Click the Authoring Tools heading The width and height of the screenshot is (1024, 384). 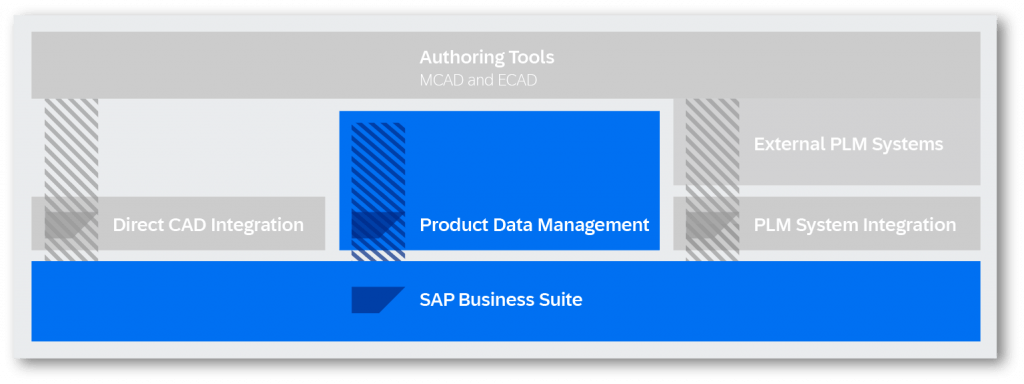point(487,57)
